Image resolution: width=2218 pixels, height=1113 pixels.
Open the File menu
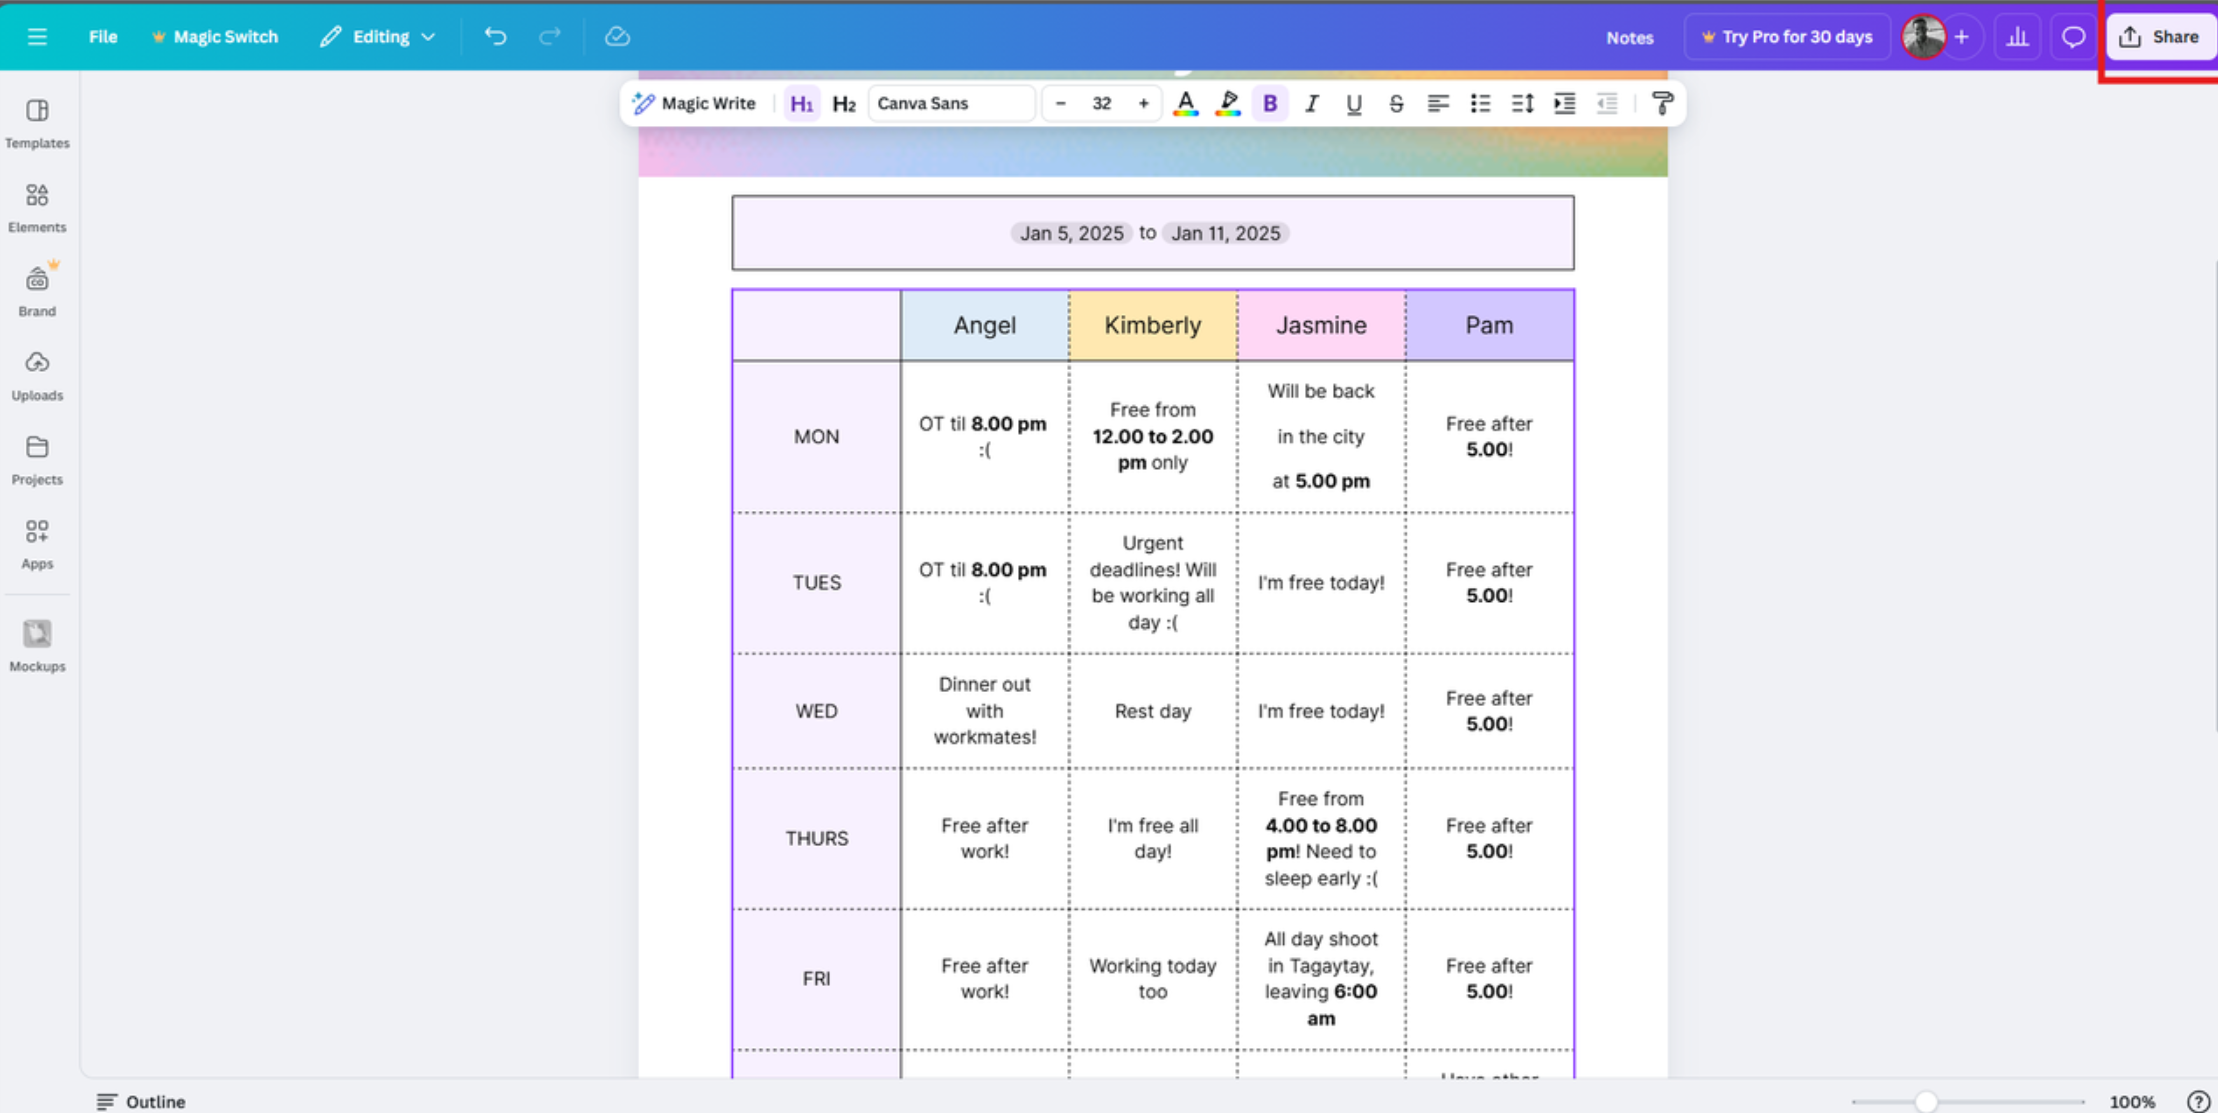click(102, 36)
